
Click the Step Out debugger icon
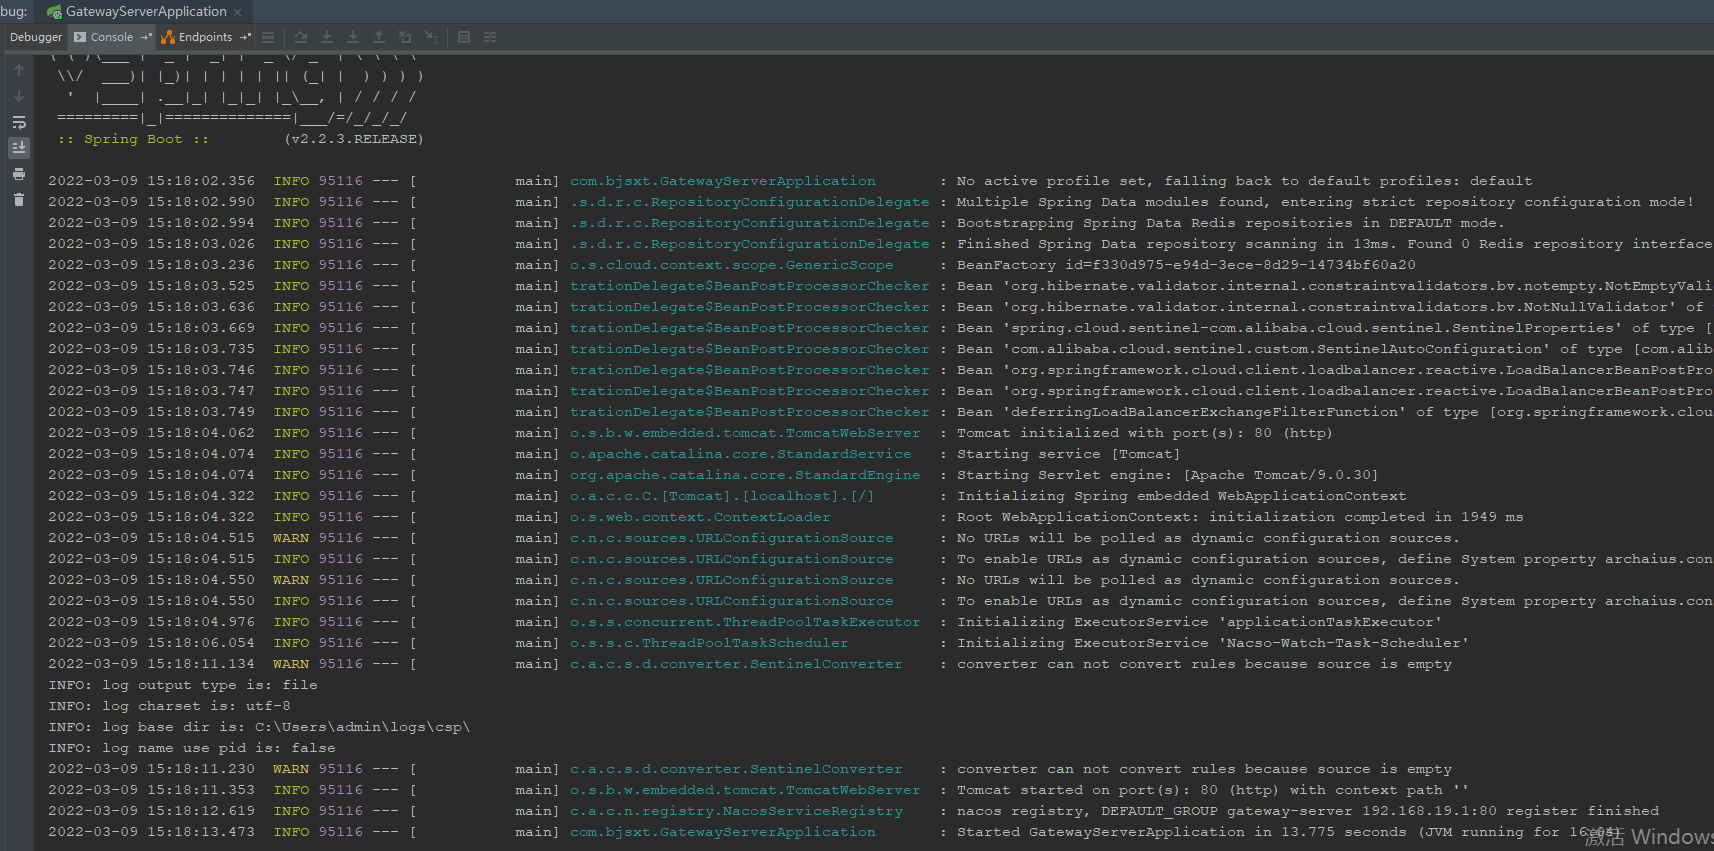379,37
